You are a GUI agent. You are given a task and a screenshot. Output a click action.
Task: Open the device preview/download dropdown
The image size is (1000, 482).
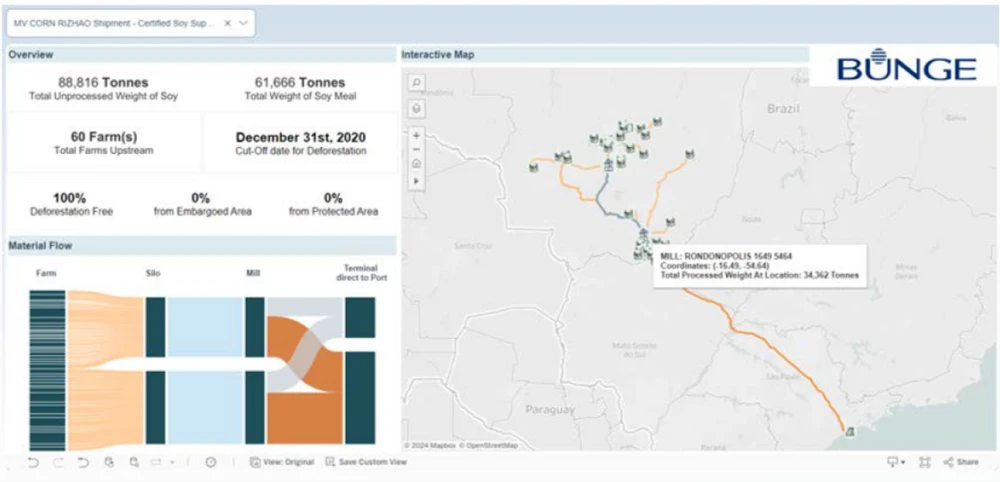895,462
